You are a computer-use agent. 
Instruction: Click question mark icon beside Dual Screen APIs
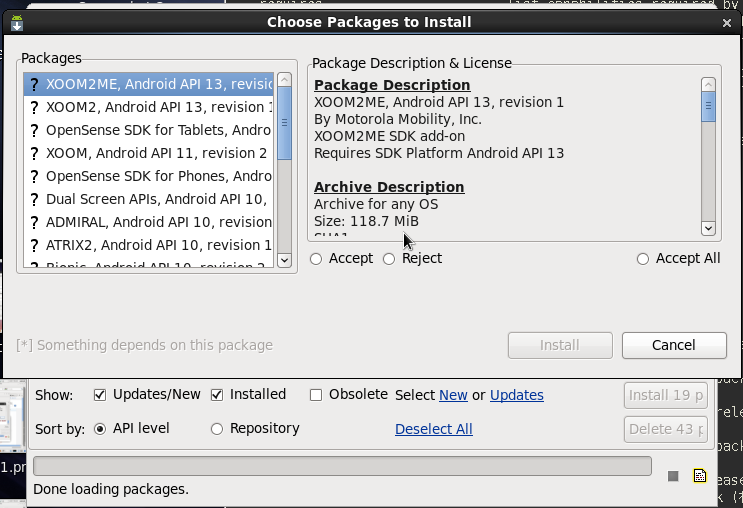click(34, 199)
